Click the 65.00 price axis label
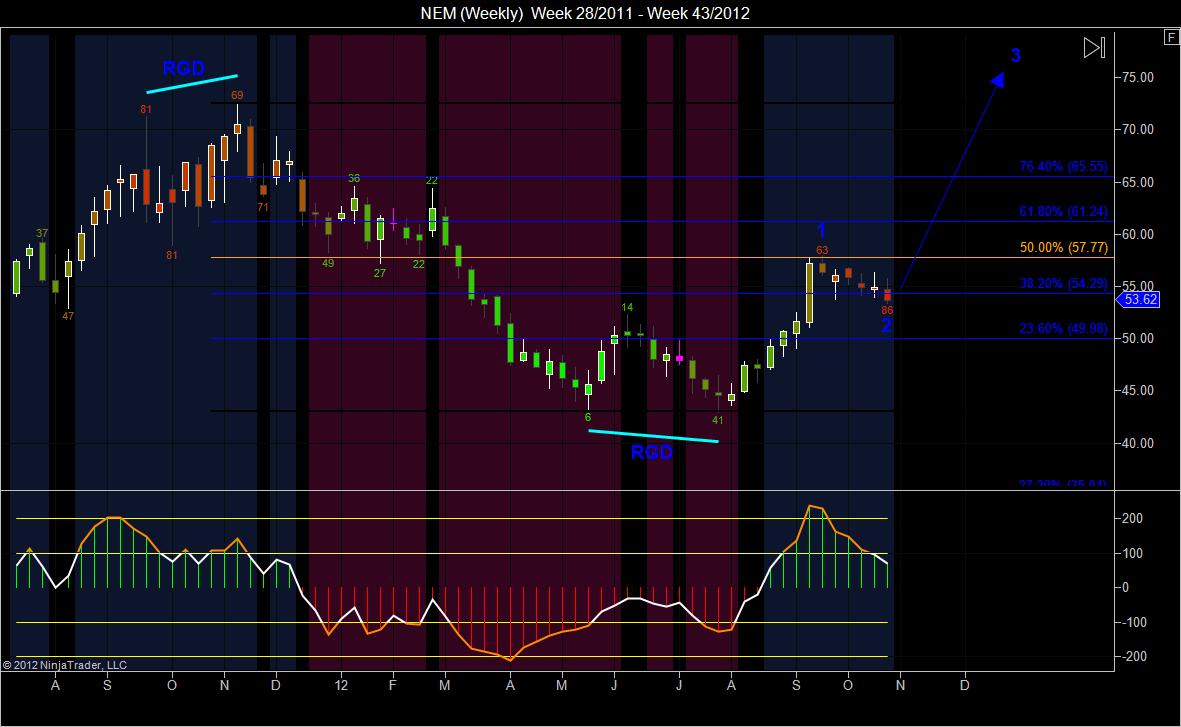 click(x=1137, y=182)
